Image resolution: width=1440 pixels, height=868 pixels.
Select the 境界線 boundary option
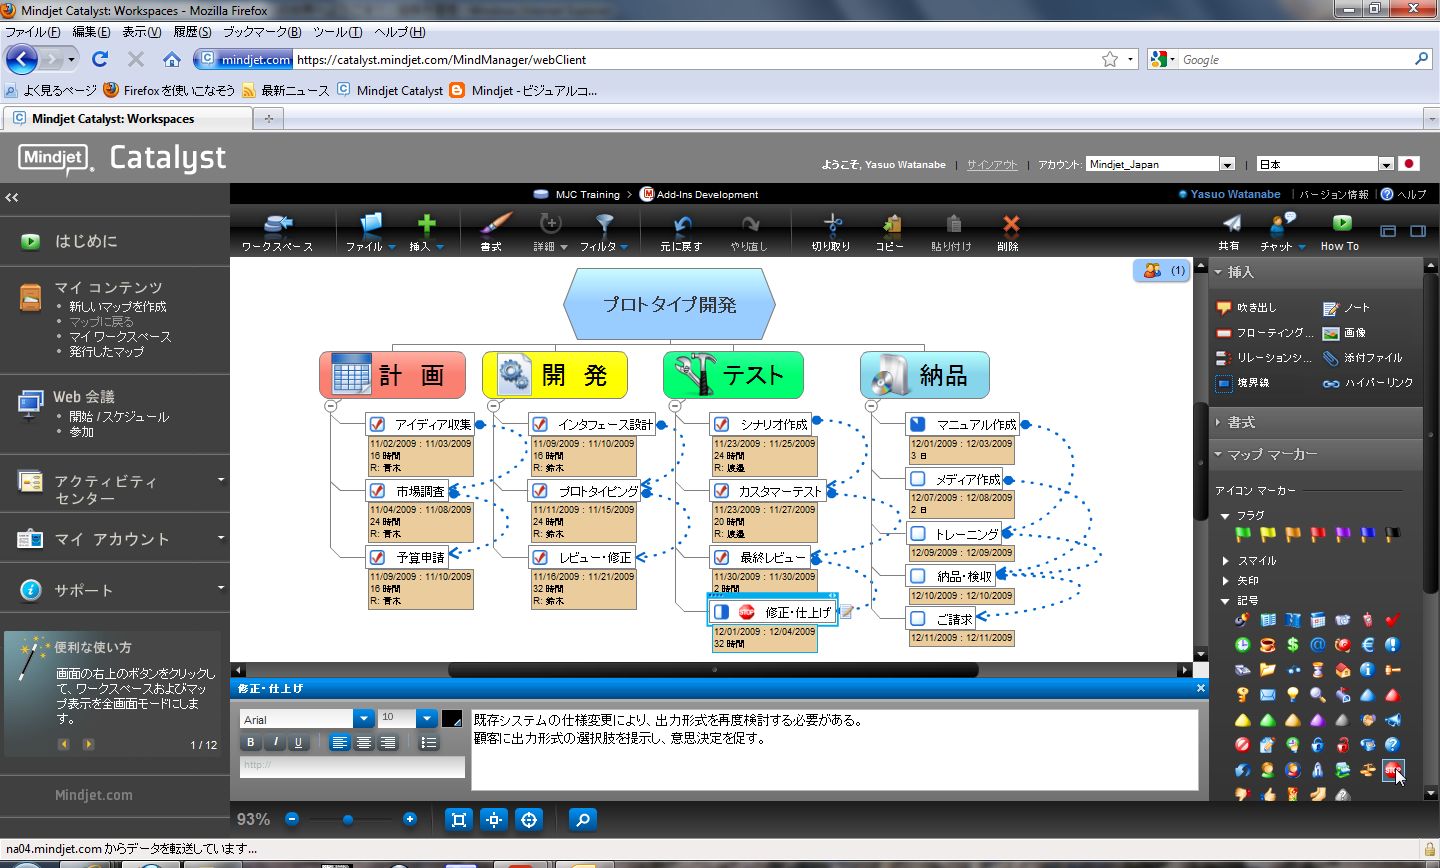point(1242,383)
